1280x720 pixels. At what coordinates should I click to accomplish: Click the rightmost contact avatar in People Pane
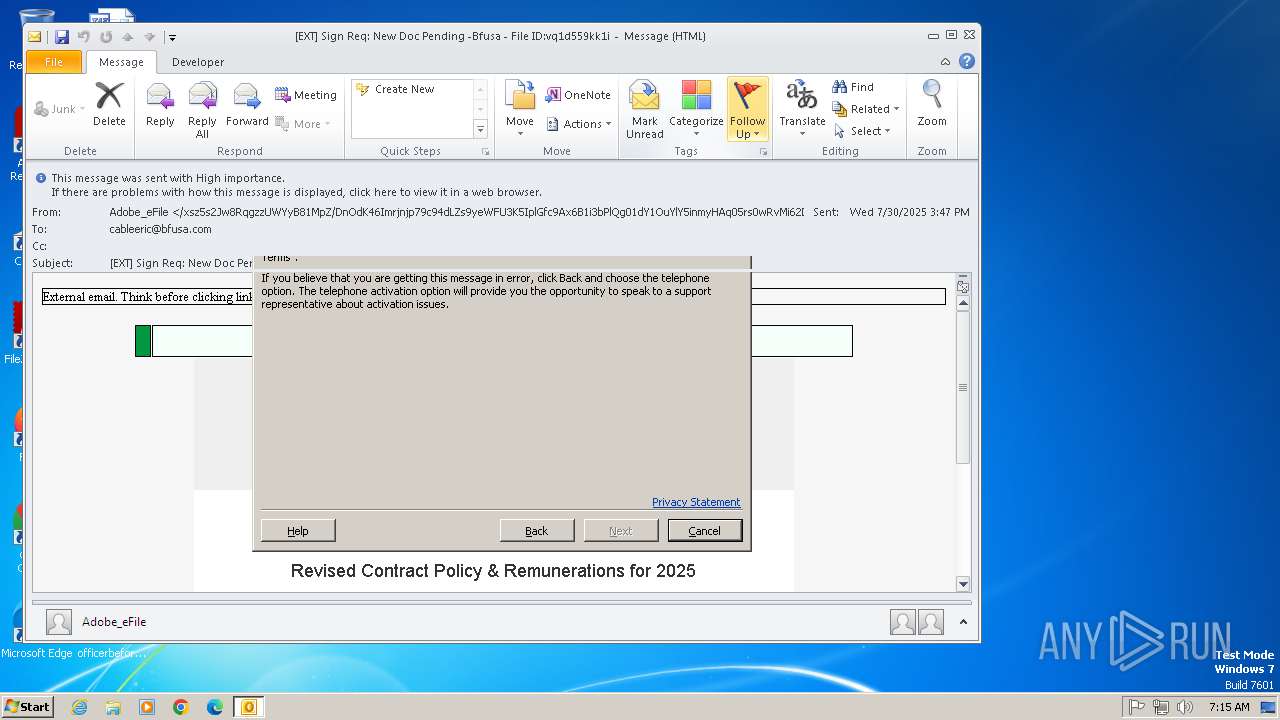point(931,622)
